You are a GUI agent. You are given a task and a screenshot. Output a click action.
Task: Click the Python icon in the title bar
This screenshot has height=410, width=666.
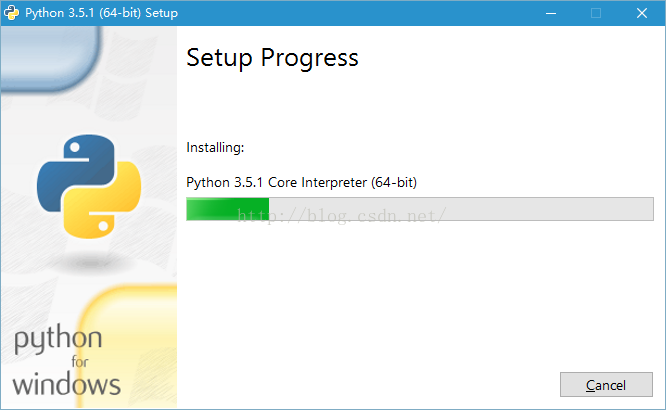[x=11, y=13]
